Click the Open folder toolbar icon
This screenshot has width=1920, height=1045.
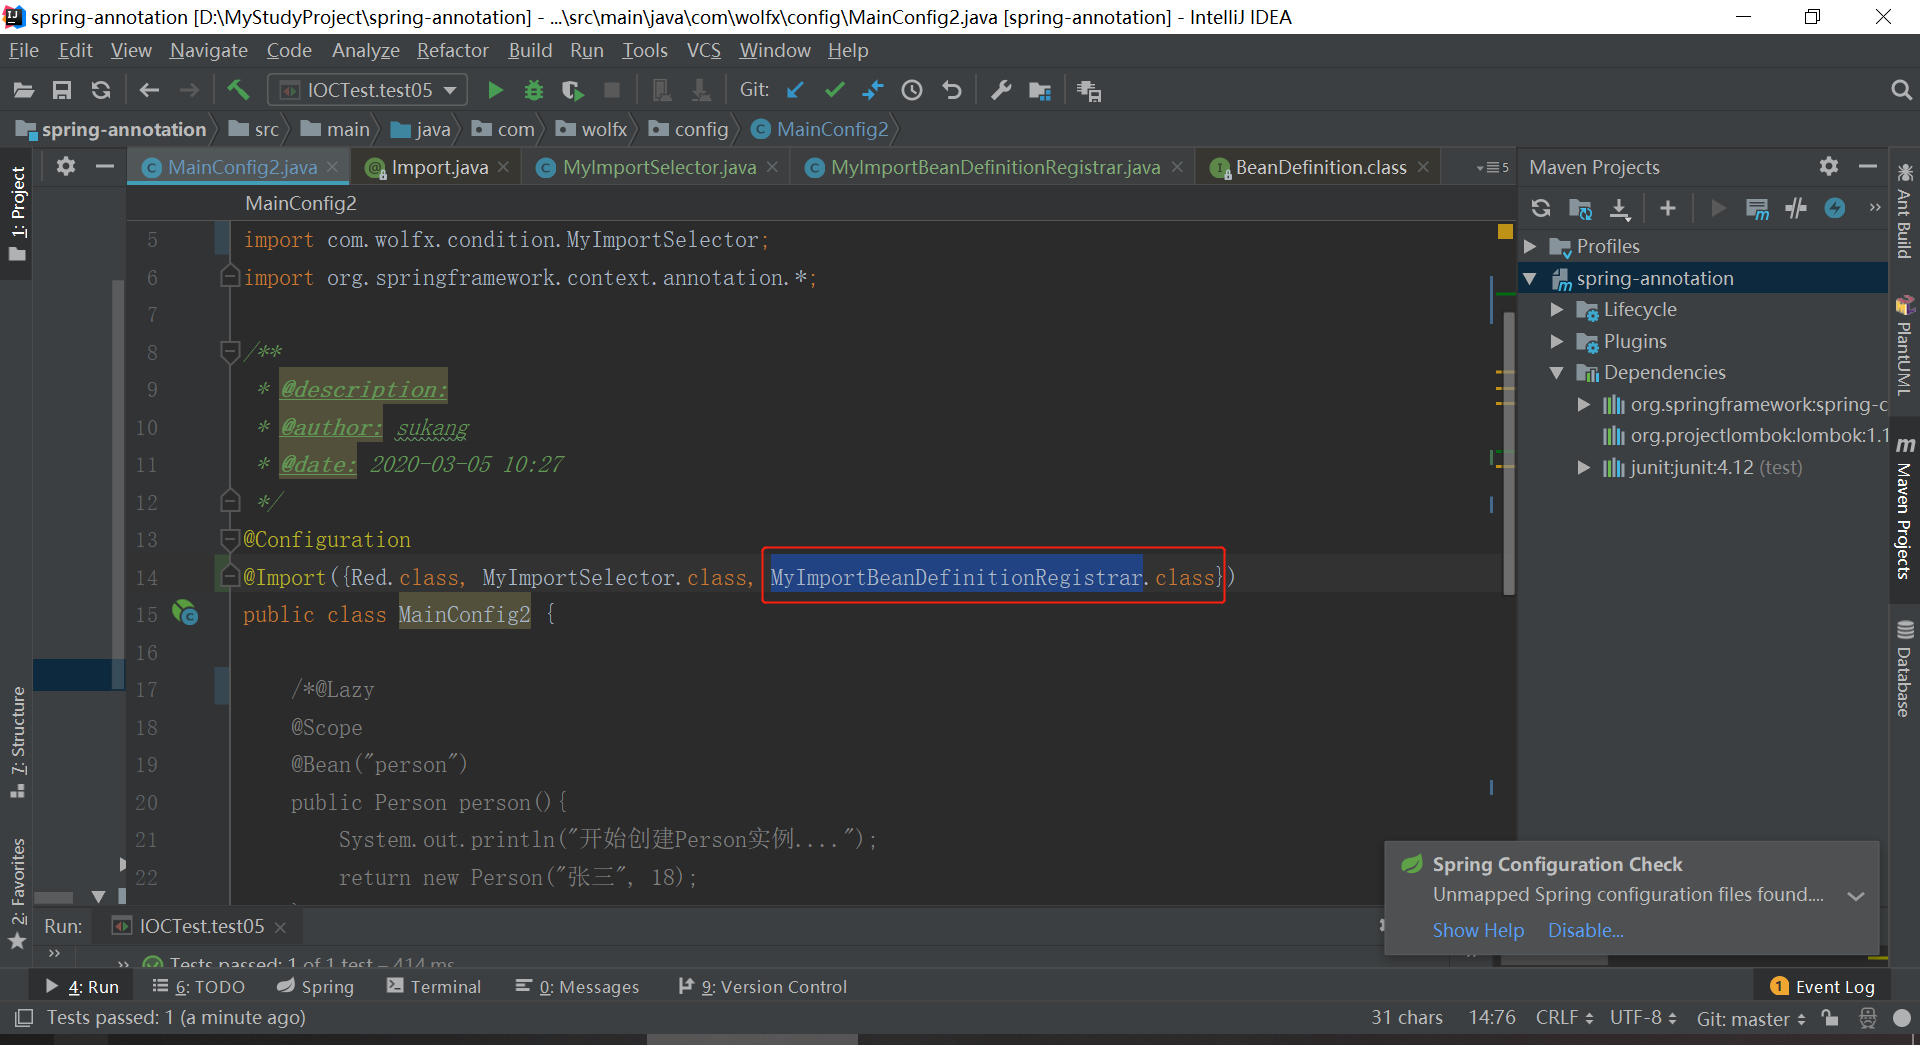click(24, 90)
